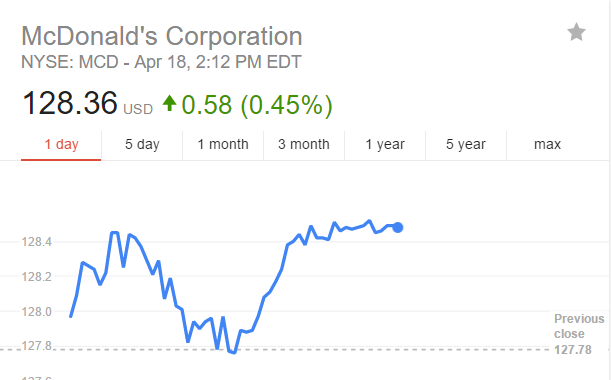
Task: Click the gray star favorite icon
Action: coord(576,32)
